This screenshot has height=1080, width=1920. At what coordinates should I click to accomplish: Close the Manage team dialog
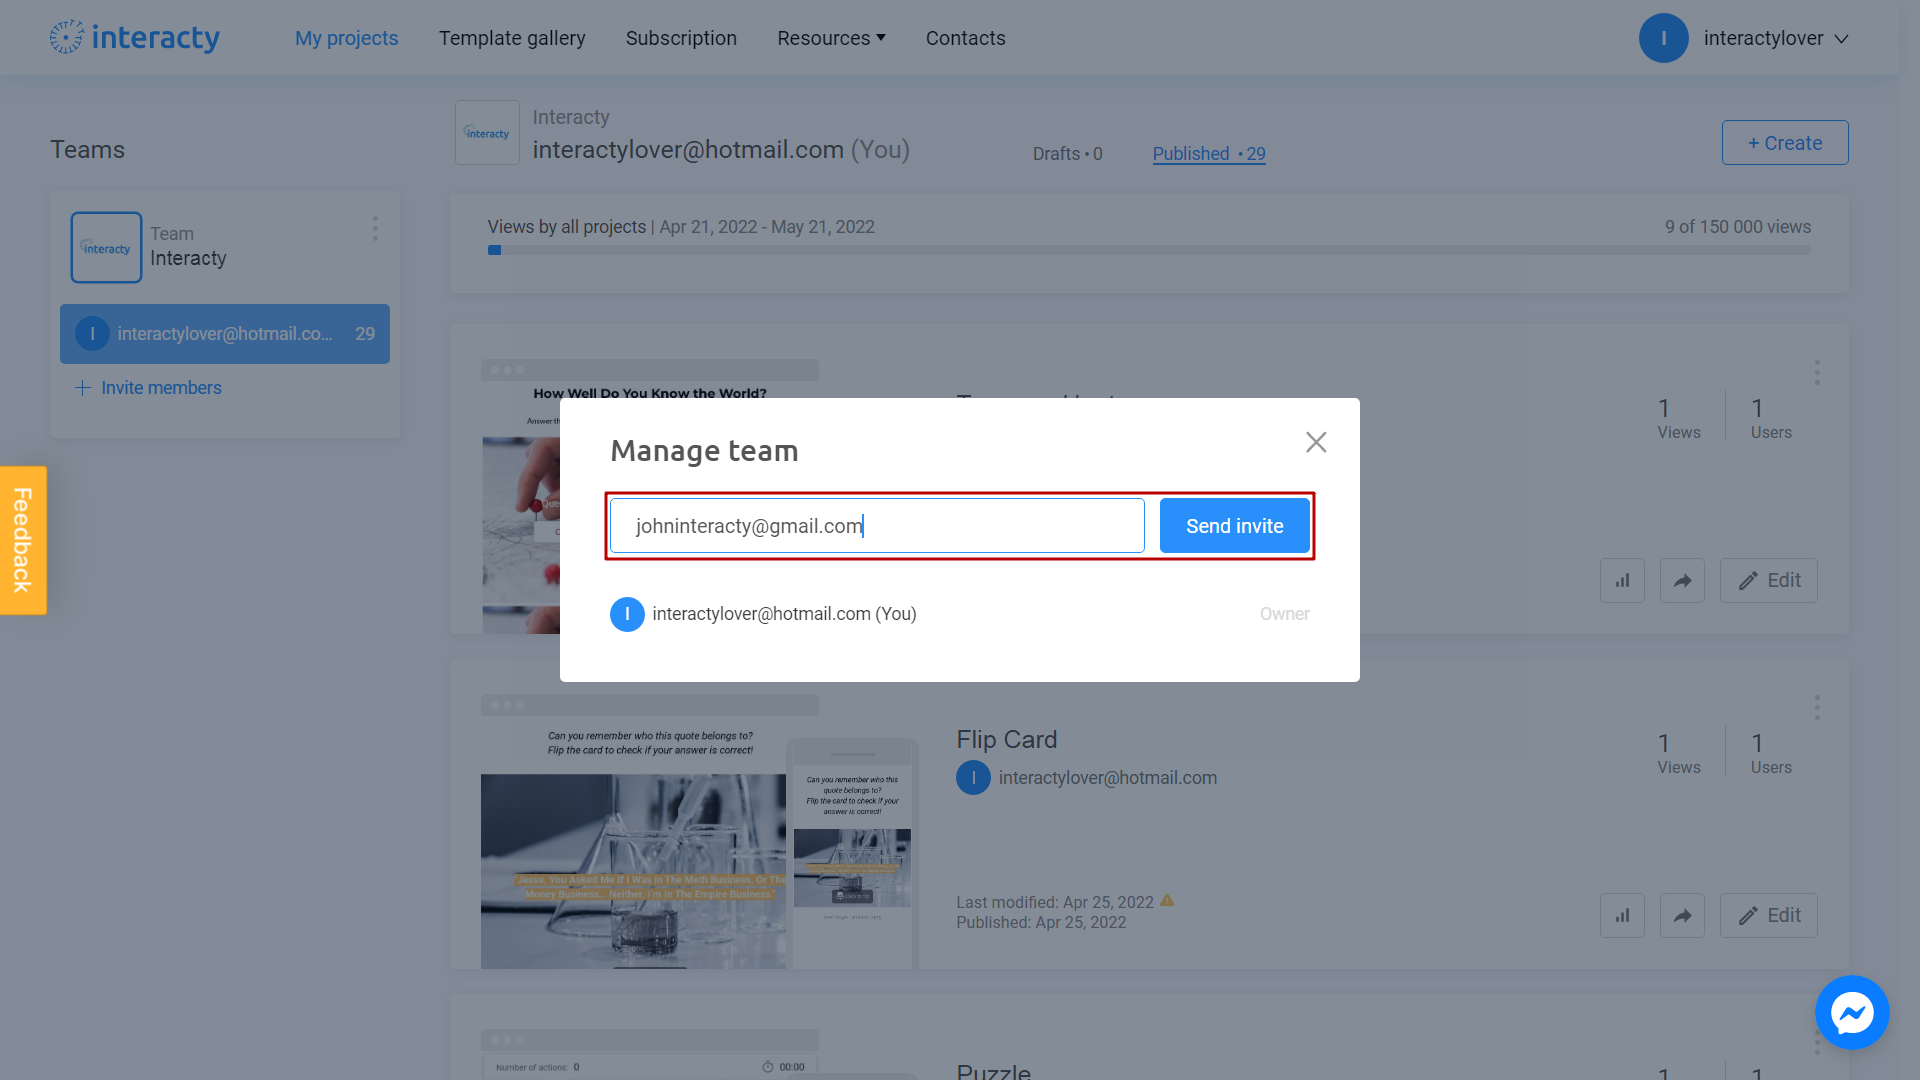click(1316, 442)
